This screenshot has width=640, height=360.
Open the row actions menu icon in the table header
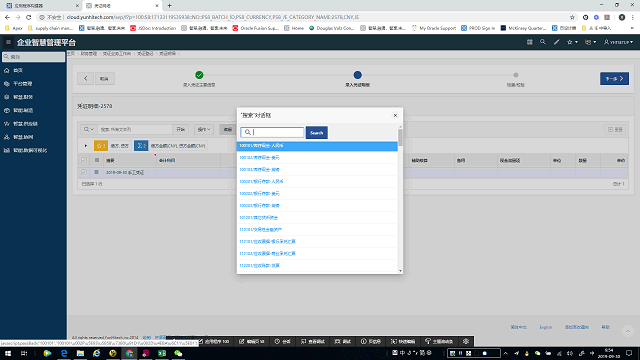97,160
